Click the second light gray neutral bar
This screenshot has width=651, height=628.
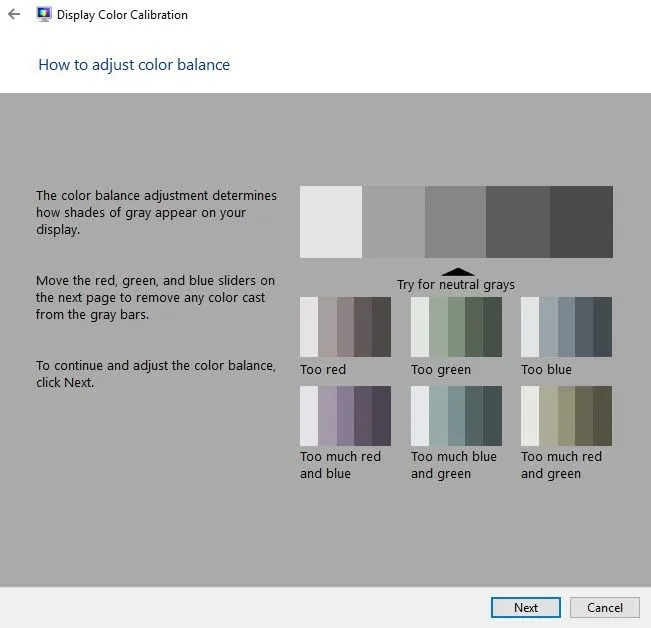click(393, 222)
